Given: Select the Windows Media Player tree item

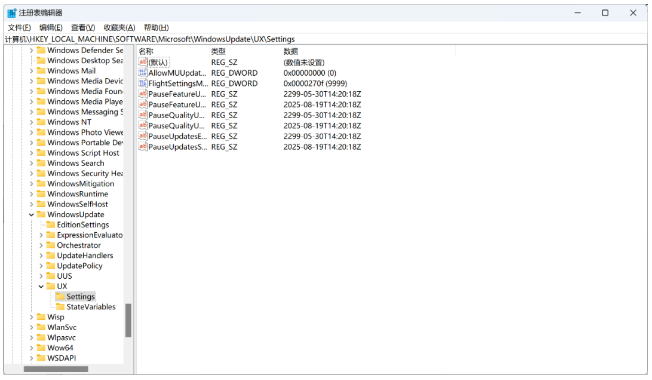Looking at the screenshot, I should coord(85,101).
